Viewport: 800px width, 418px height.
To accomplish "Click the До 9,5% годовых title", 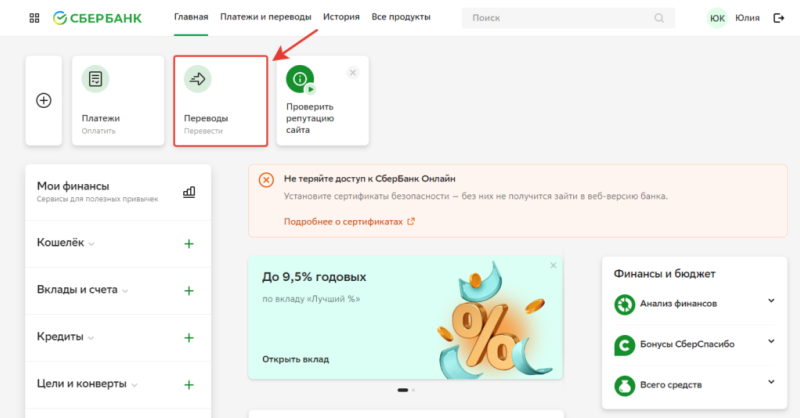I will click(314, 277).
